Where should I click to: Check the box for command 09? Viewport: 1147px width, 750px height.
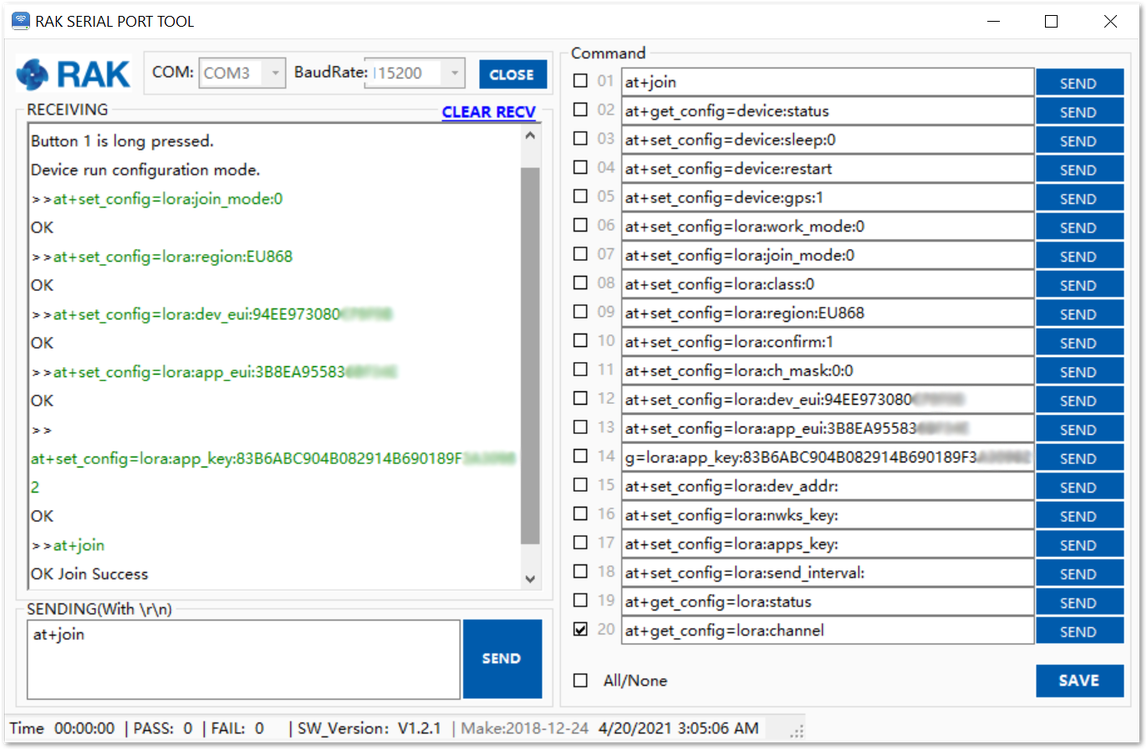(580, 312)
